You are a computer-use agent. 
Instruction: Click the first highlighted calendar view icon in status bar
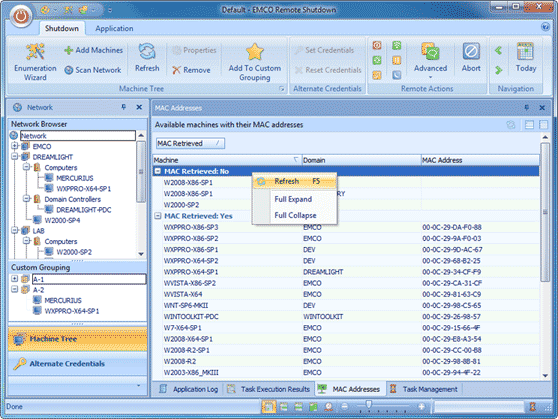coord(269,407)
